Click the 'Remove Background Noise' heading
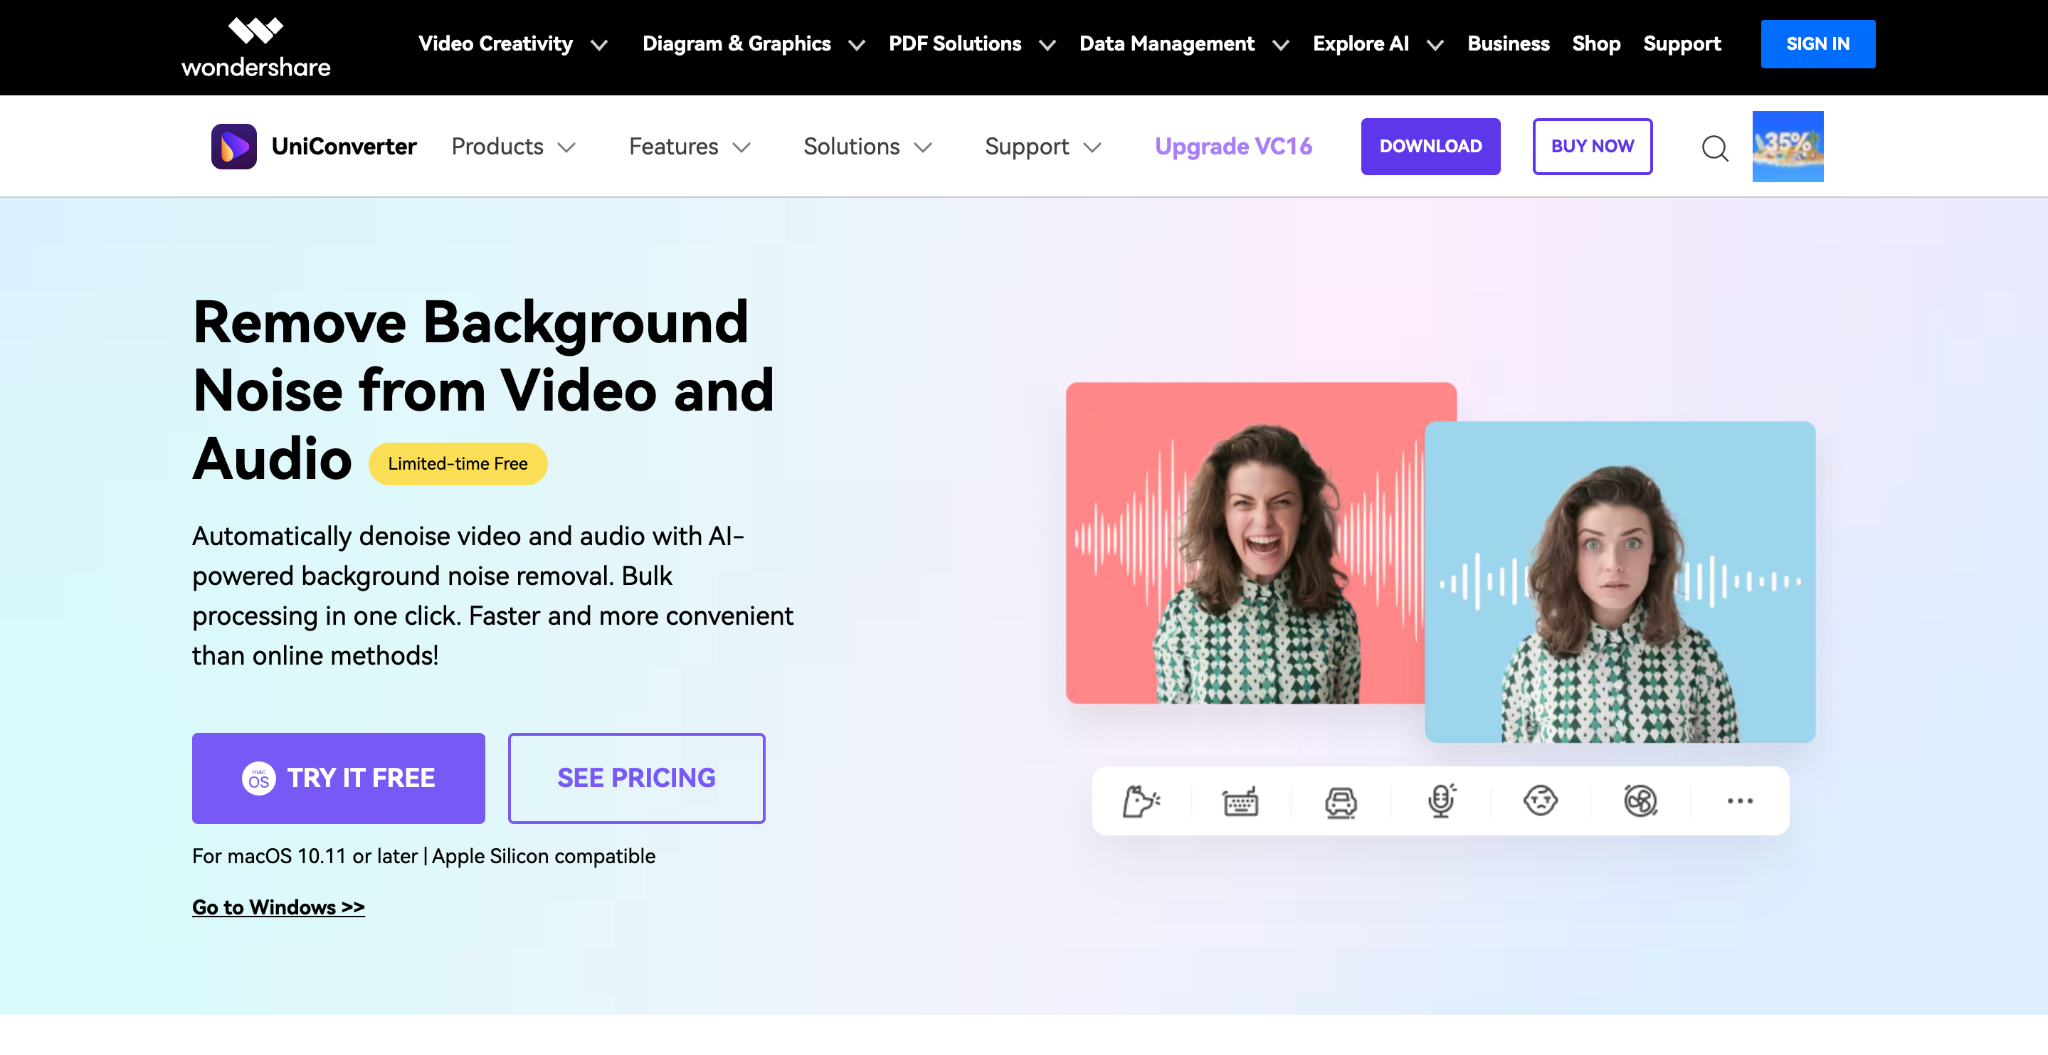This screenshot has width=2048, height=1055. [x=484, y=390]
